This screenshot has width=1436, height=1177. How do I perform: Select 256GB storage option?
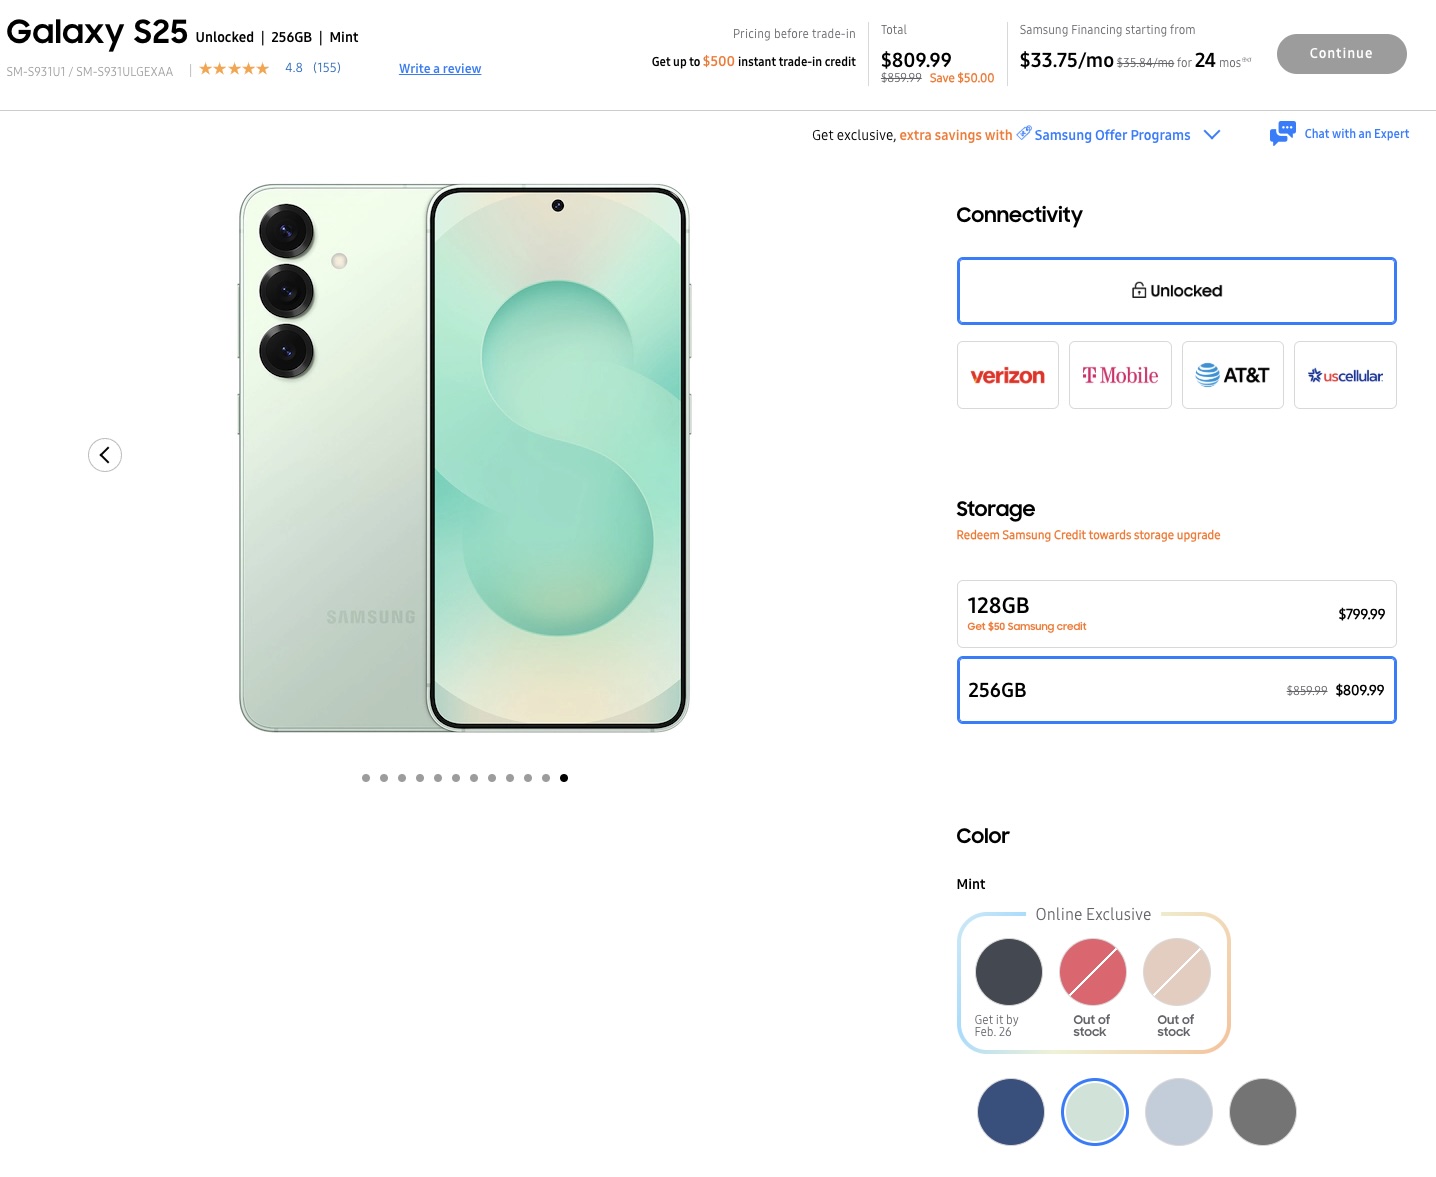pyautogui.click(x=1176, y=690)
